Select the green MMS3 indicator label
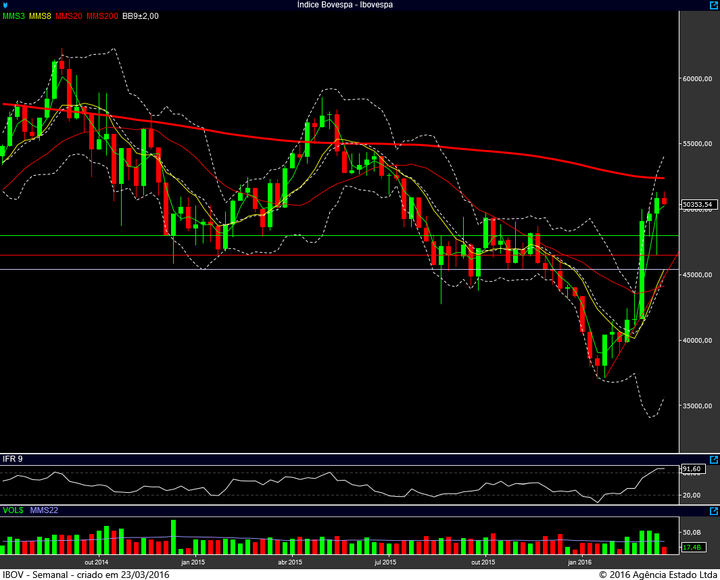 tap(14, 17)
